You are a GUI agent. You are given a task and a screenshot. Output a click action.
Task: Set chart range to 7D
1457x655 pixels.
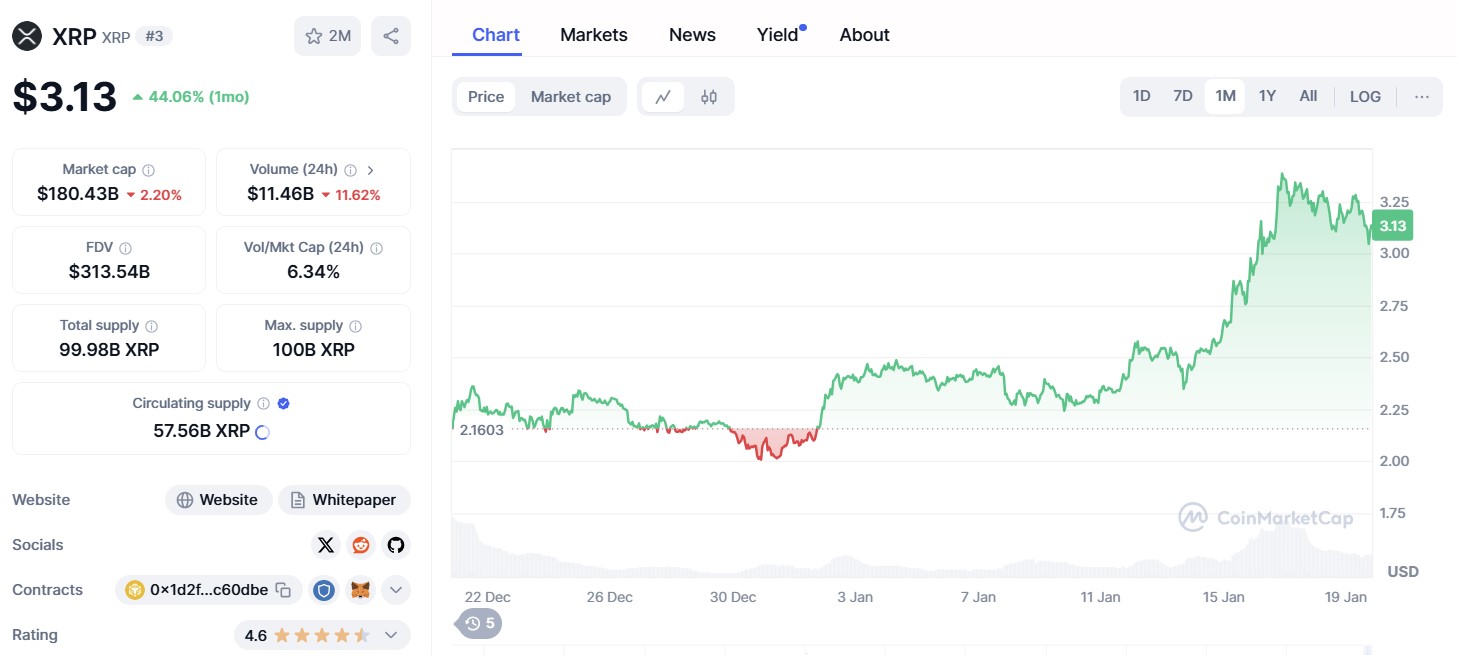(x=1183, y=97)
